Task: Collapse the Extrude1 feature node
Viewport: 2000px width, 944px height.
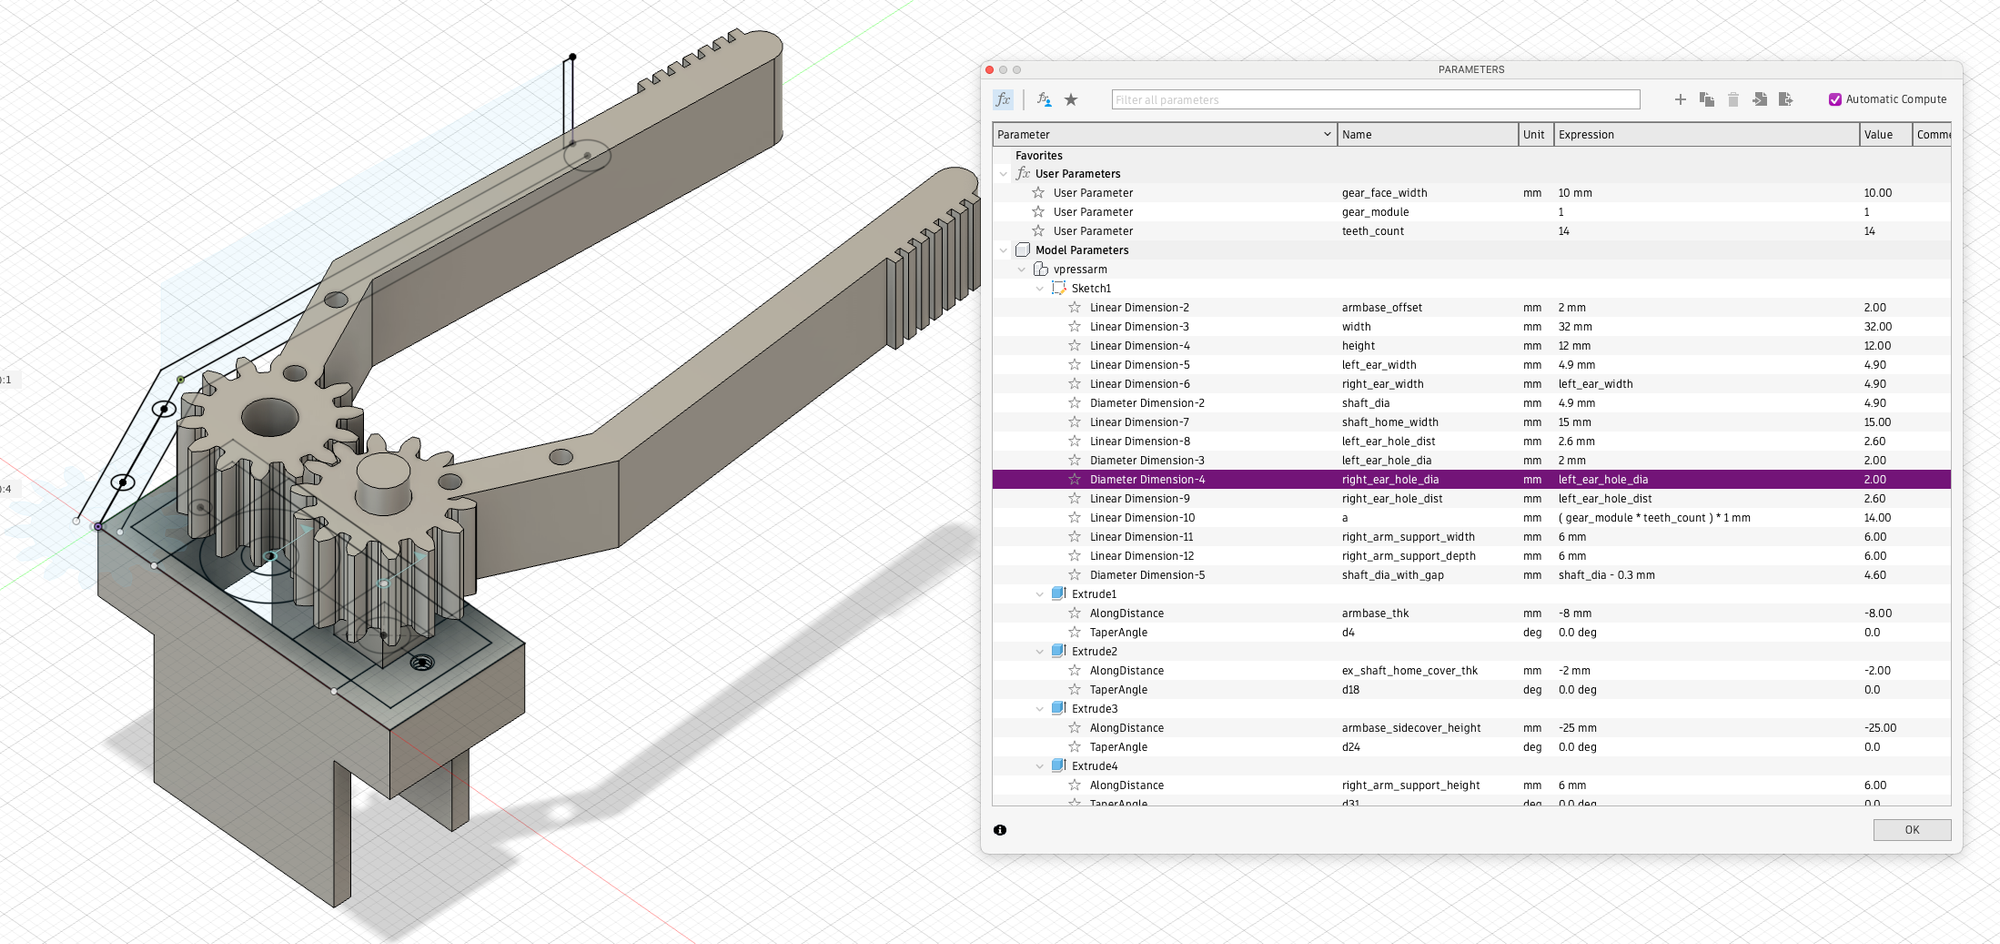Action: (1040, 594)
